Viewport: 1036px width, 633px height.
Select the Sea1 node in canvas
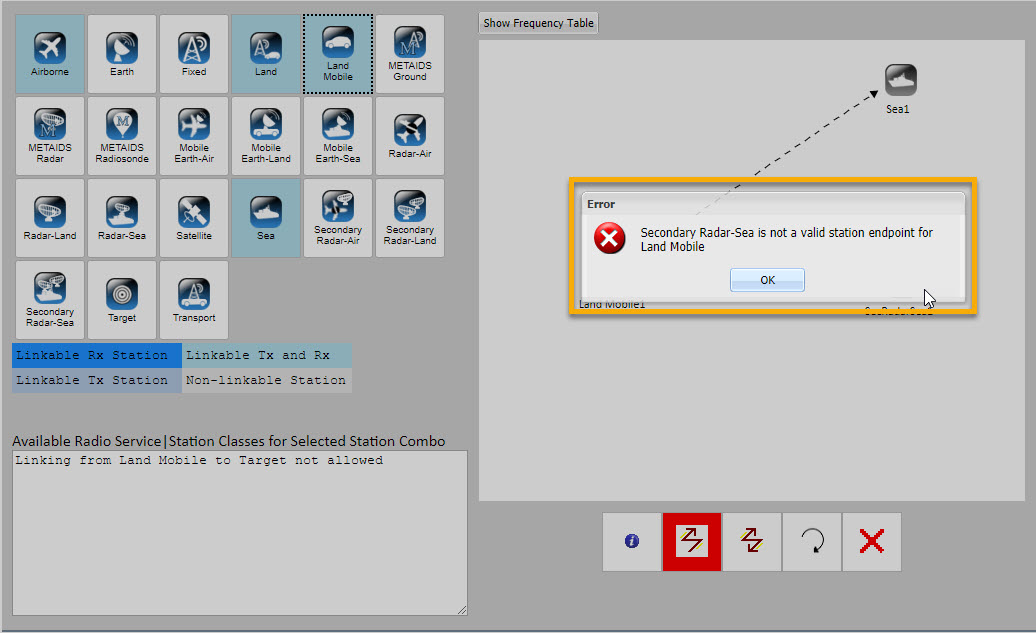901,81
